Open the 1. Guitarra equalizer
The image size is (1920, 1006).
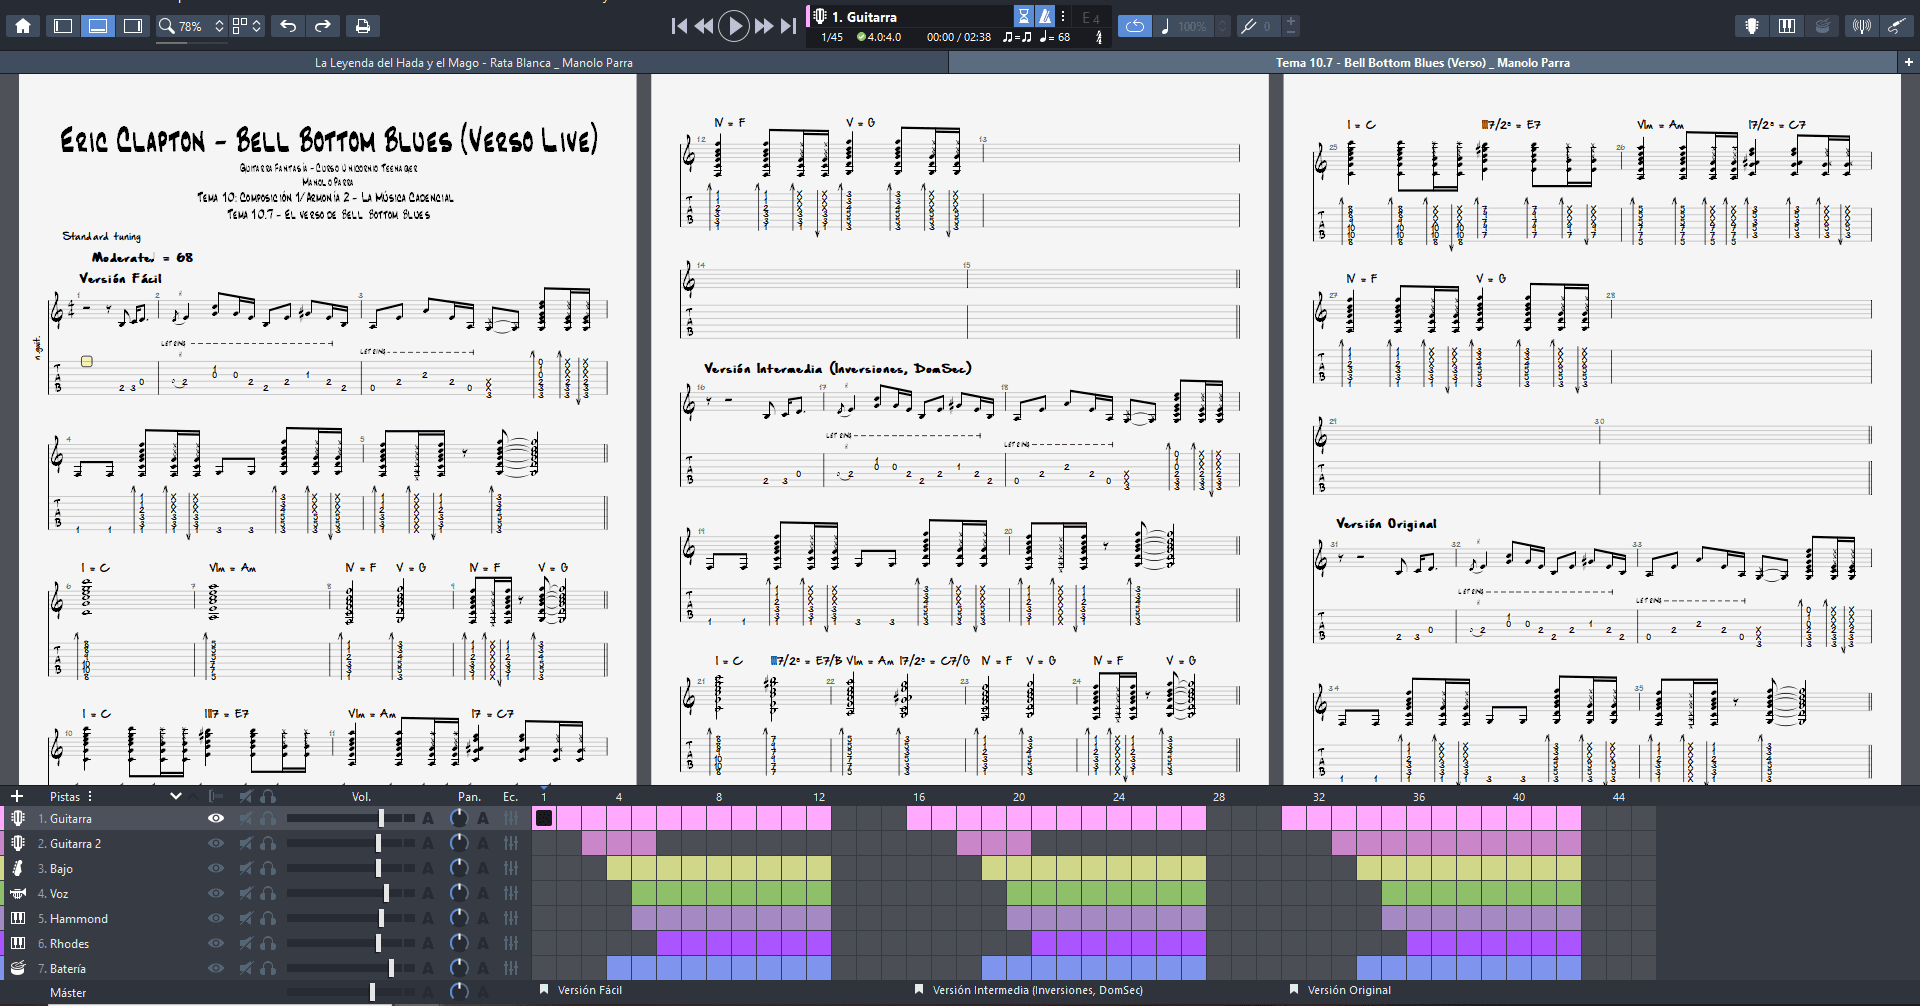point(511,818)
